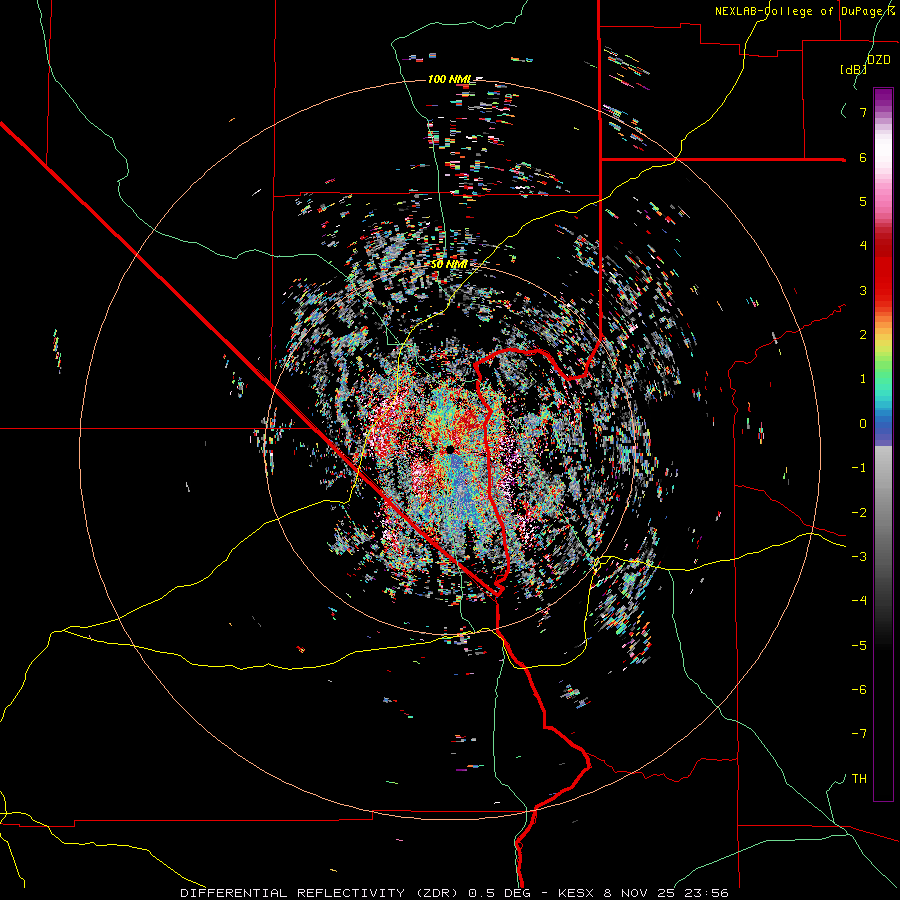Click the legend value "3"
This screenshot has height=900, width=900.
(863, 290)
